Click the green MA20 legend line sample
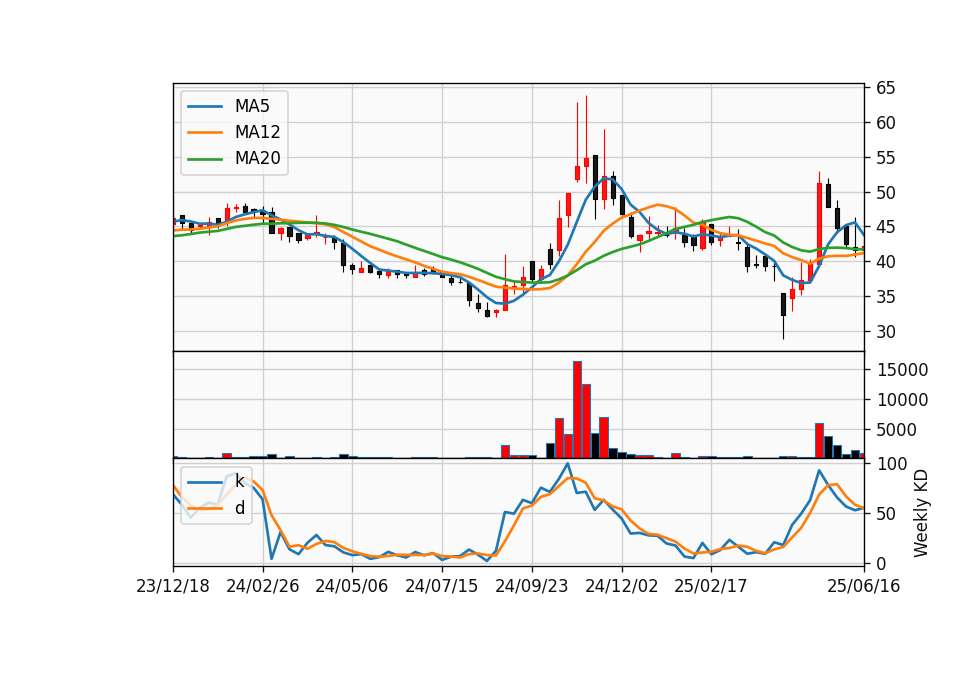Image resolution: width=960 pixels, height=690 pixels. pos(205,159)
